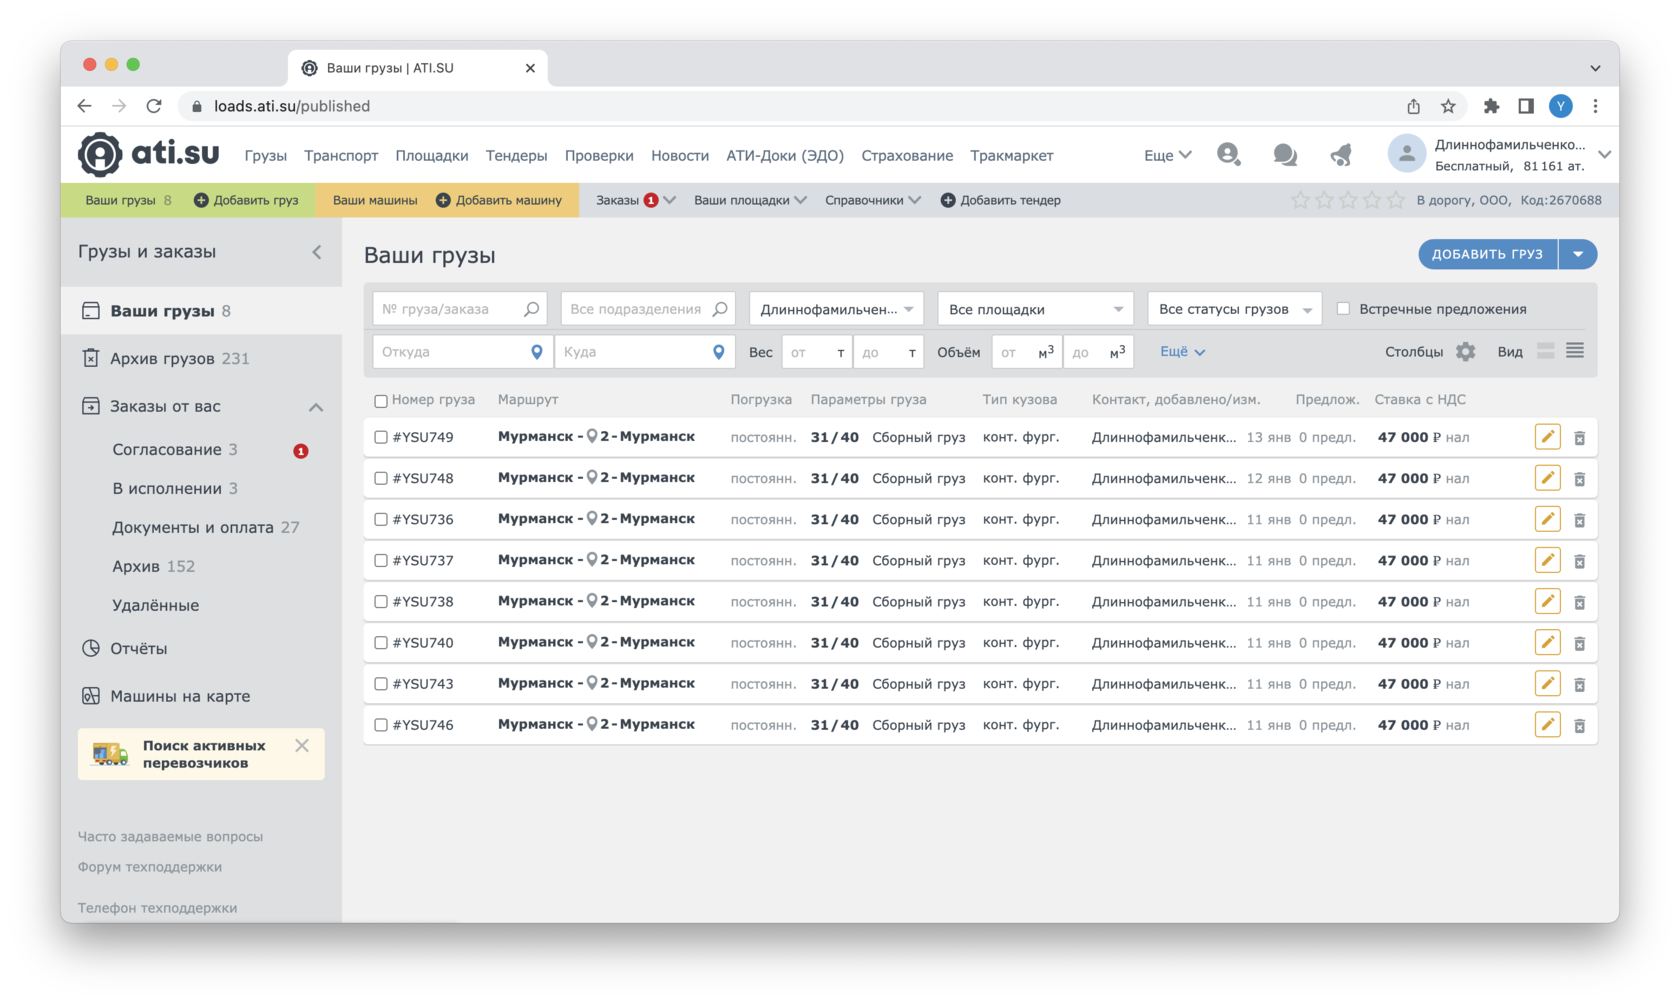Check the box for cargo #YSU736
This screenshot has height=1003, width=1680.
381,519
